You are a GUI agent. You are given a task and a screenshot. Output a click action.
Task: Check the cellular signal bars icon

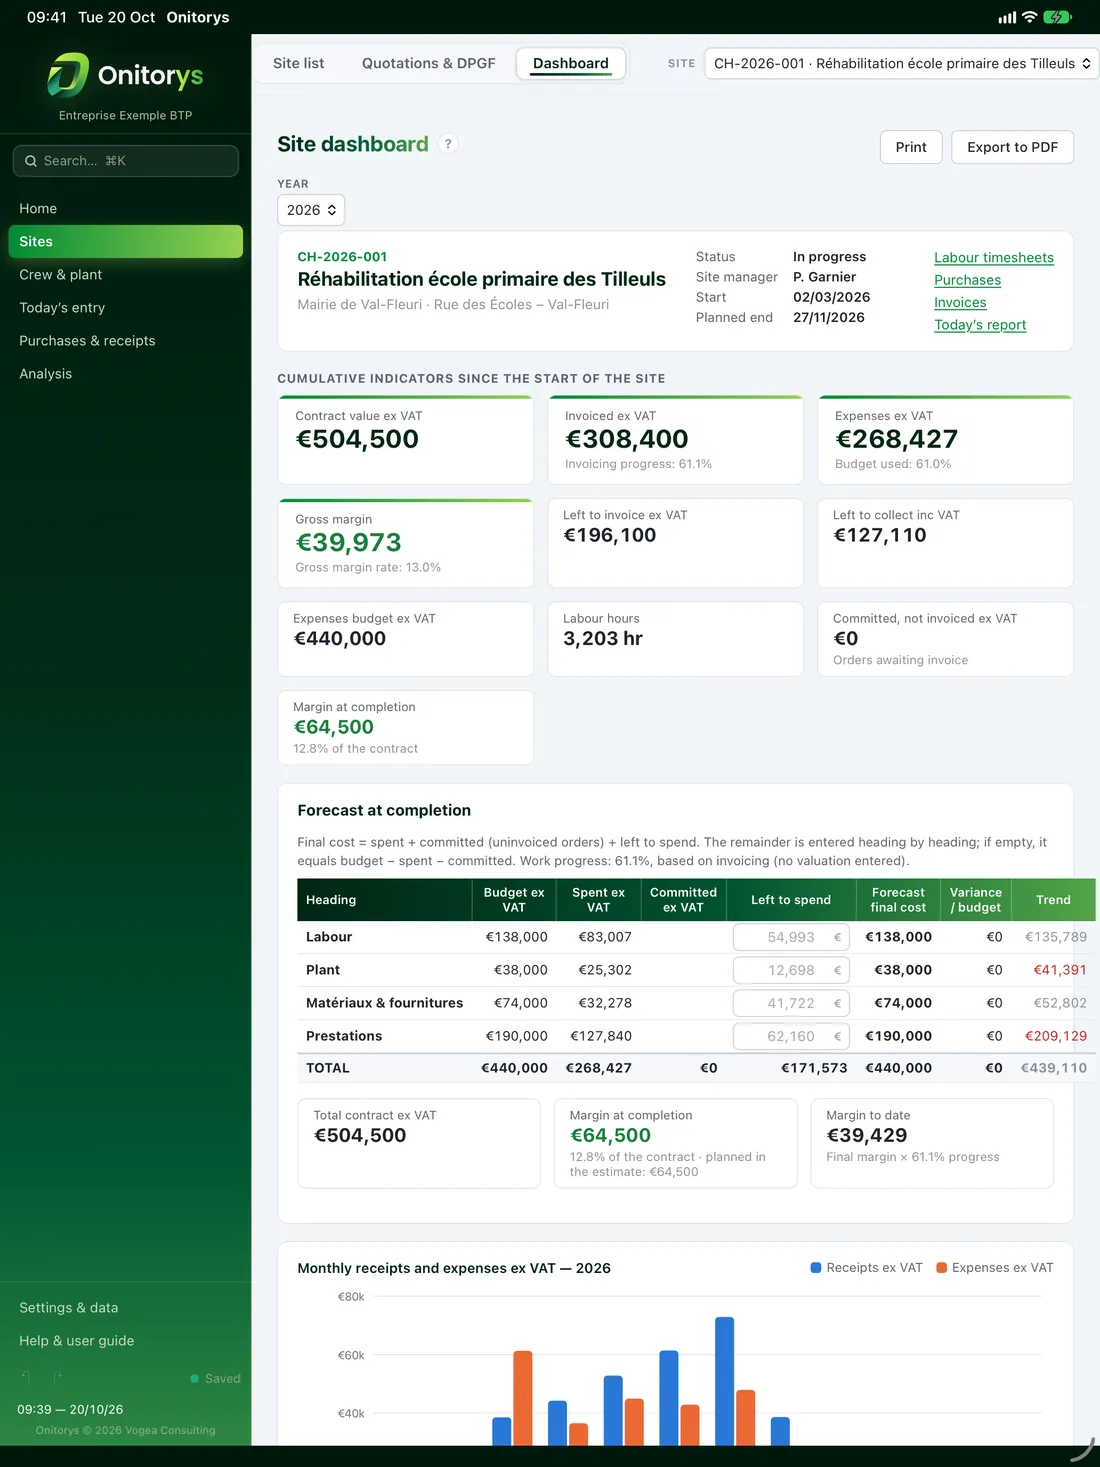click(x=1007, y=17)
